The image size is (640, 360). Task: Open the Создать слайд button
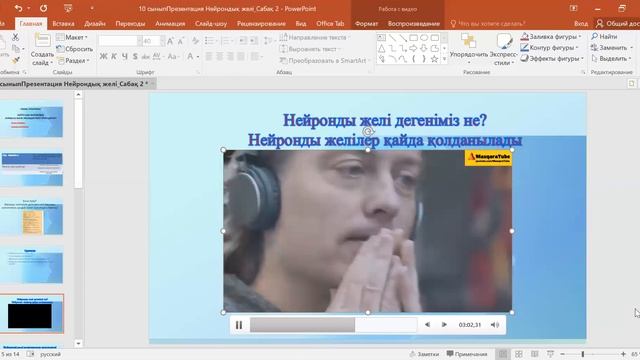pos(42,50)
